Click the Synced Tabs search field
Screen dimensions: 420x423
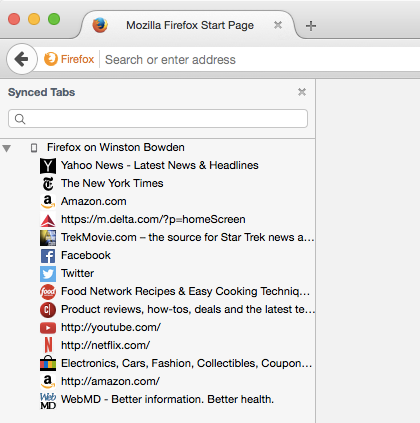[x=158, y=119]
